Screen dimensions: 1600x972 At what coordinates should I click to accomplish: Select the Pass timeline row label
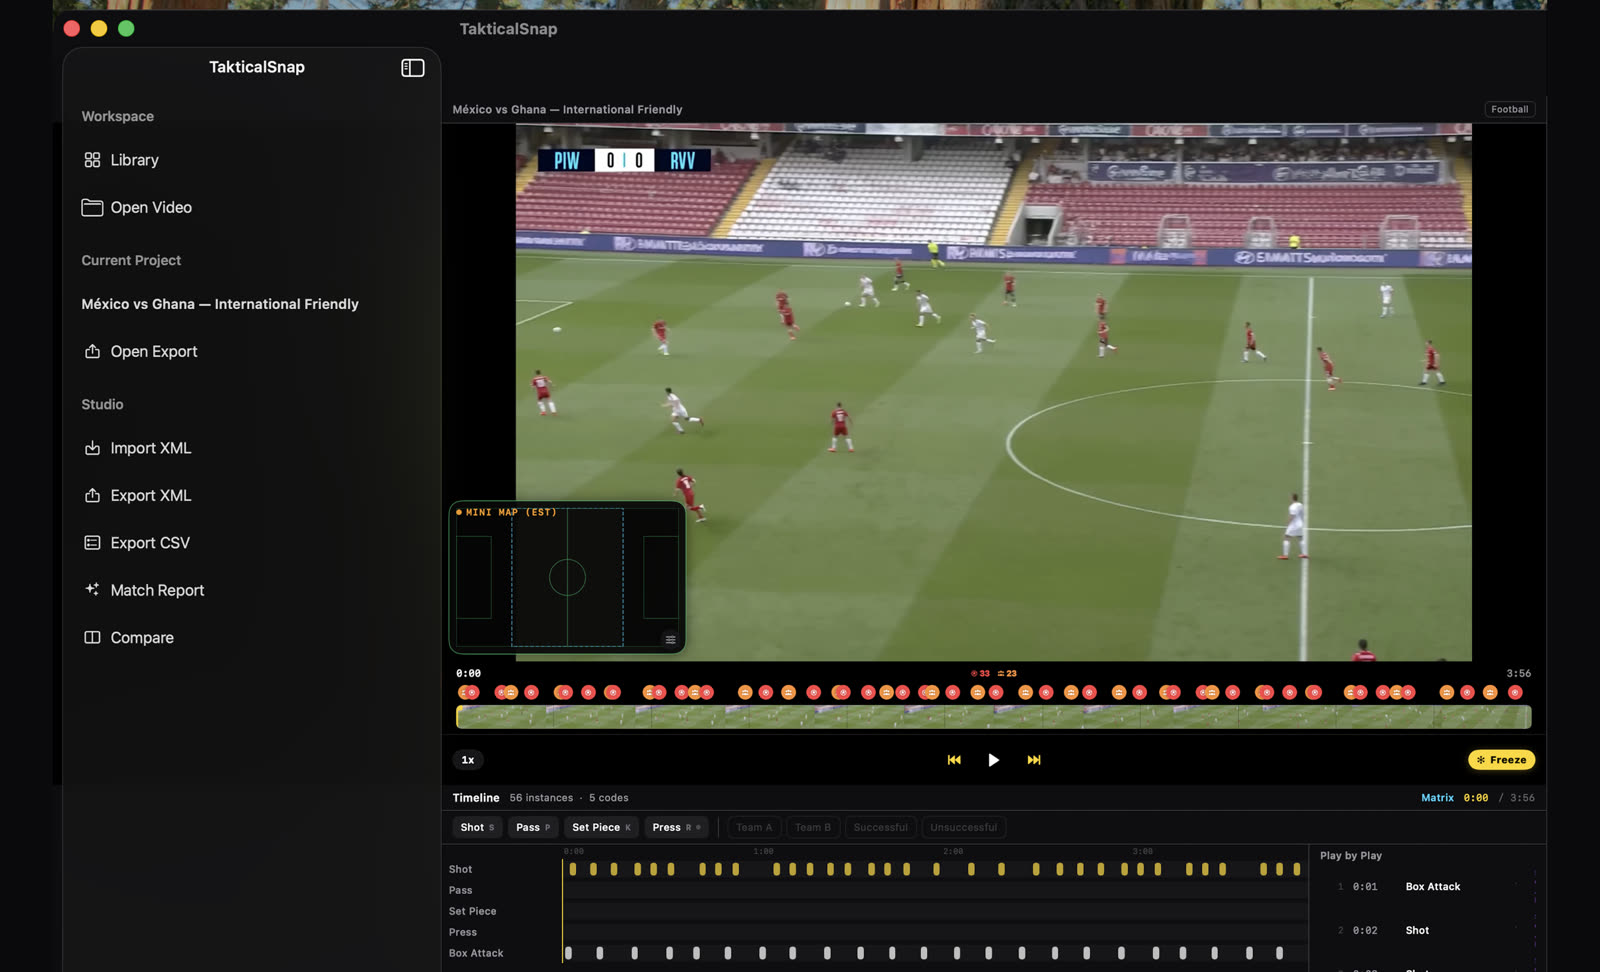460,890
